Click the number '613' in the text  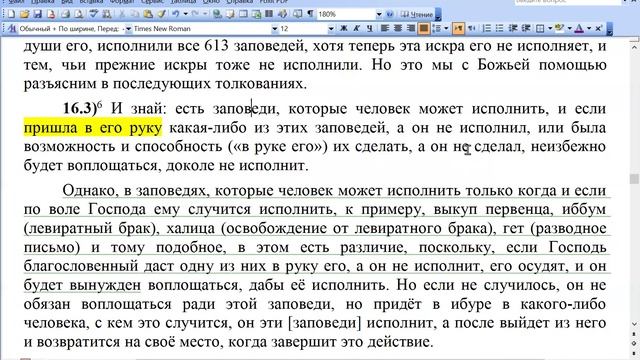click(x=216, y=46)
